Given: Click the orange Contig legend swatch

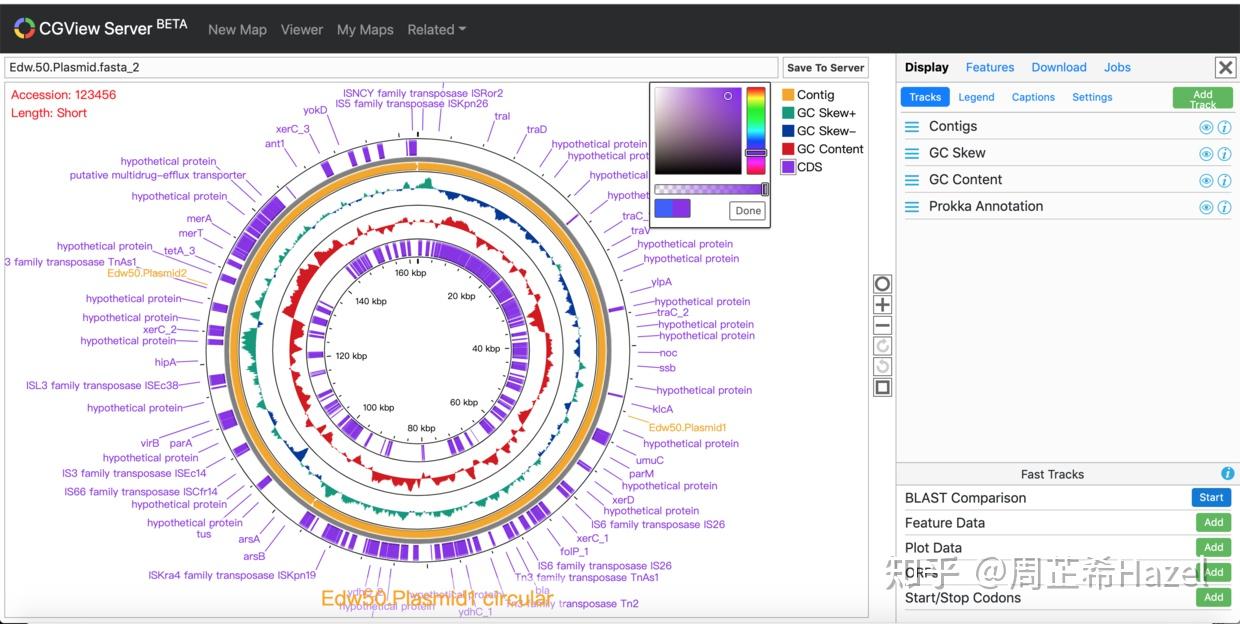Looking at the screenshot, I should tap(788, 95).
